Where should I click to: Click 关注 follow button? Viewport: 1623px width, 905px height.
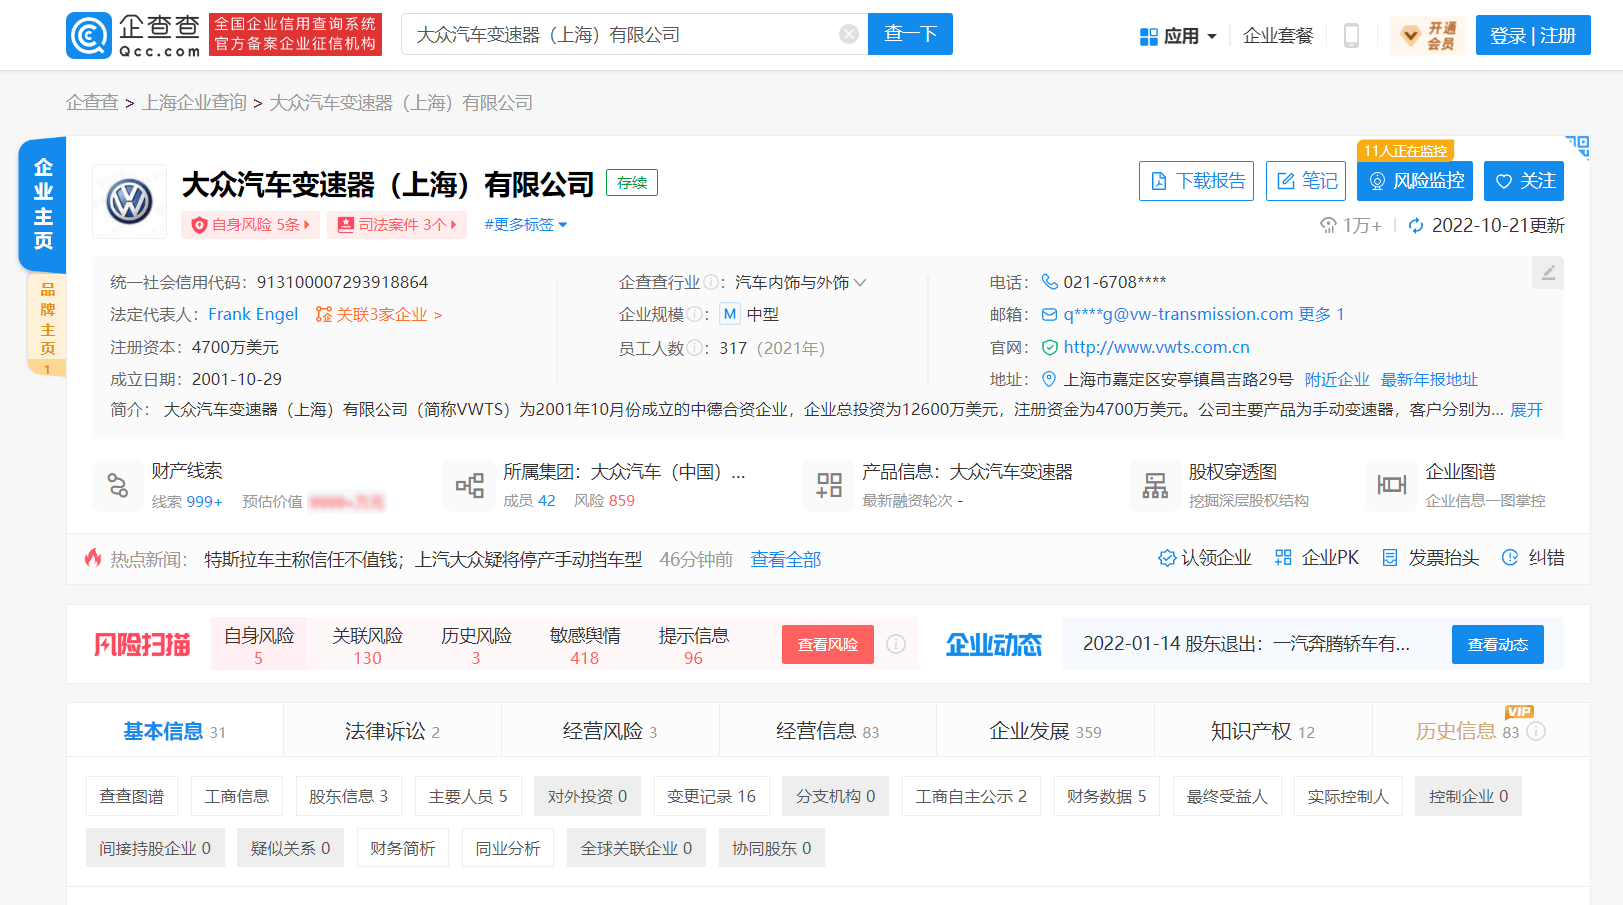coord(1524,181)
